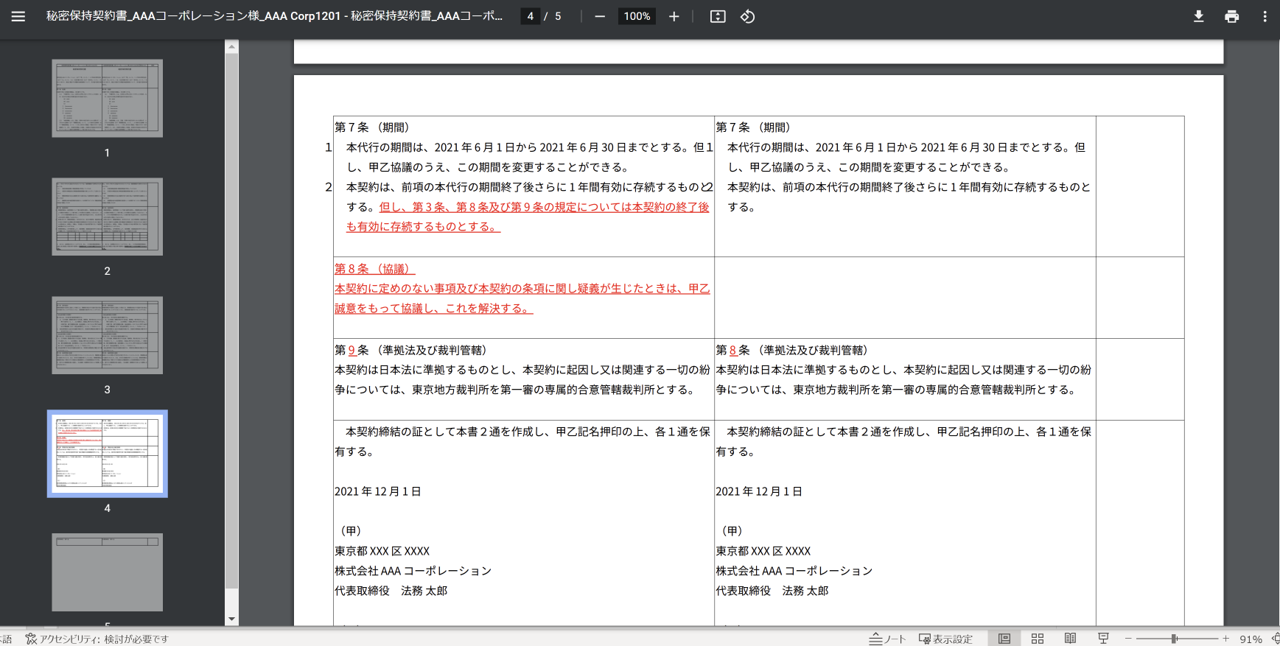Open 表示設定 display settings

click(x=945, y=638)
